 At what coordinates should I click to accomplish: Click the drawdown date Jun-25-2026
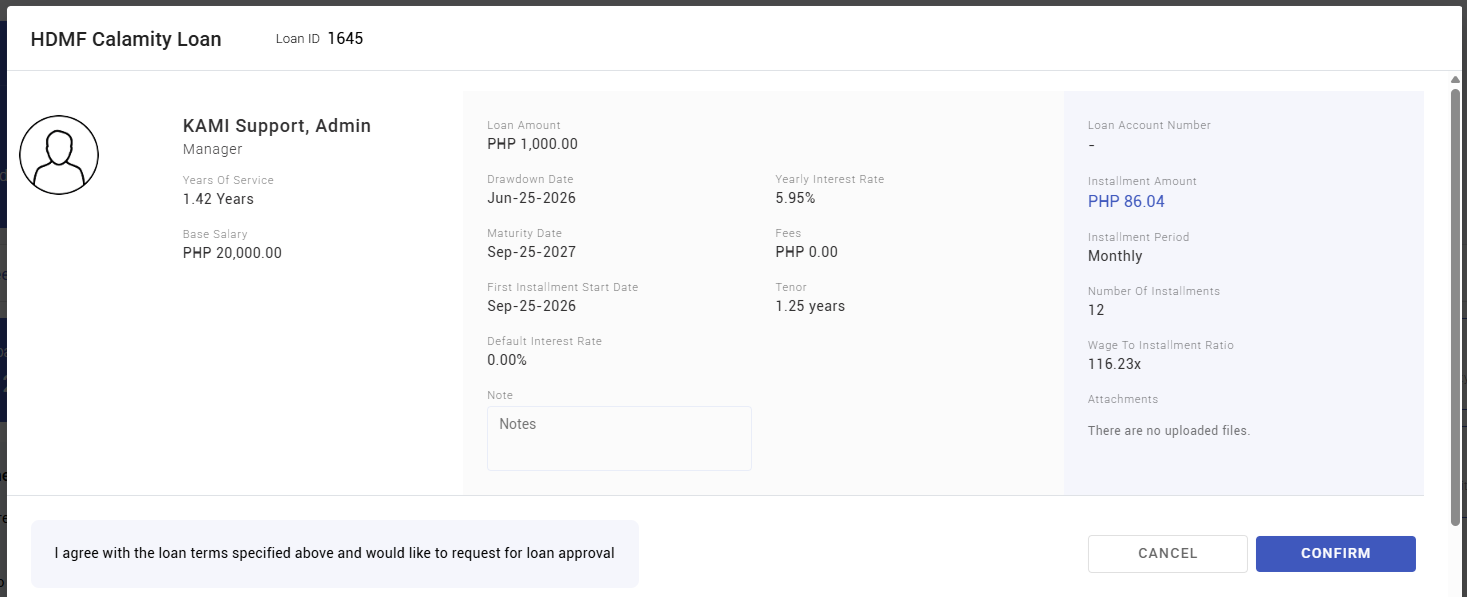point(531,198)
